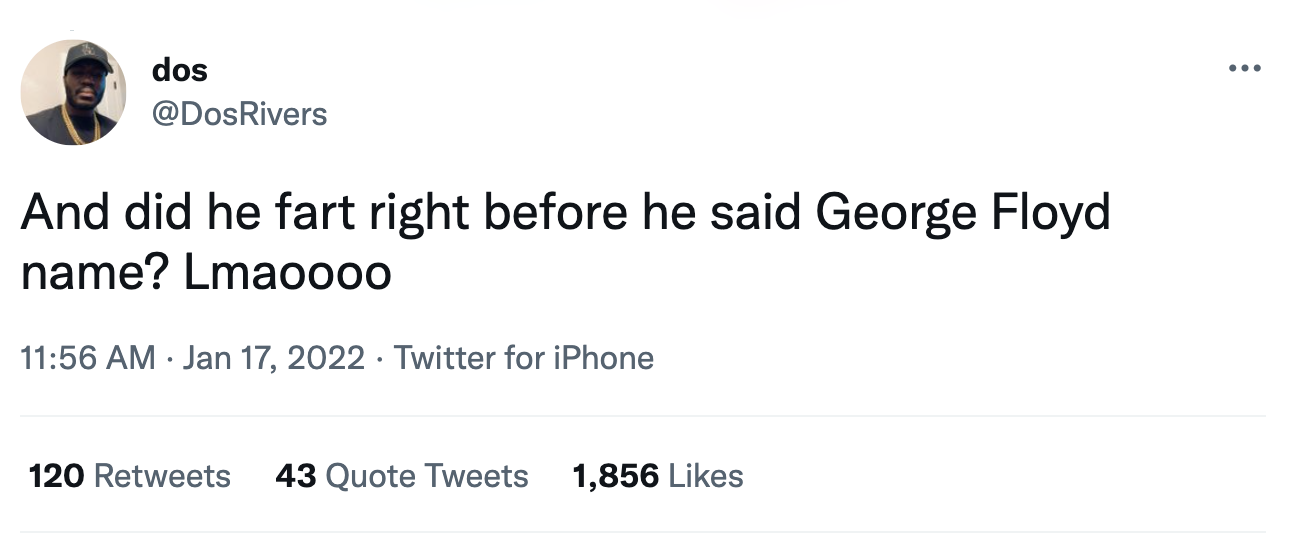The width and height of the screenshot is (1296, 544).
Task: Click the bold 1,856 count before Likes
Action: pyautogui.click(x=615, y=476)
